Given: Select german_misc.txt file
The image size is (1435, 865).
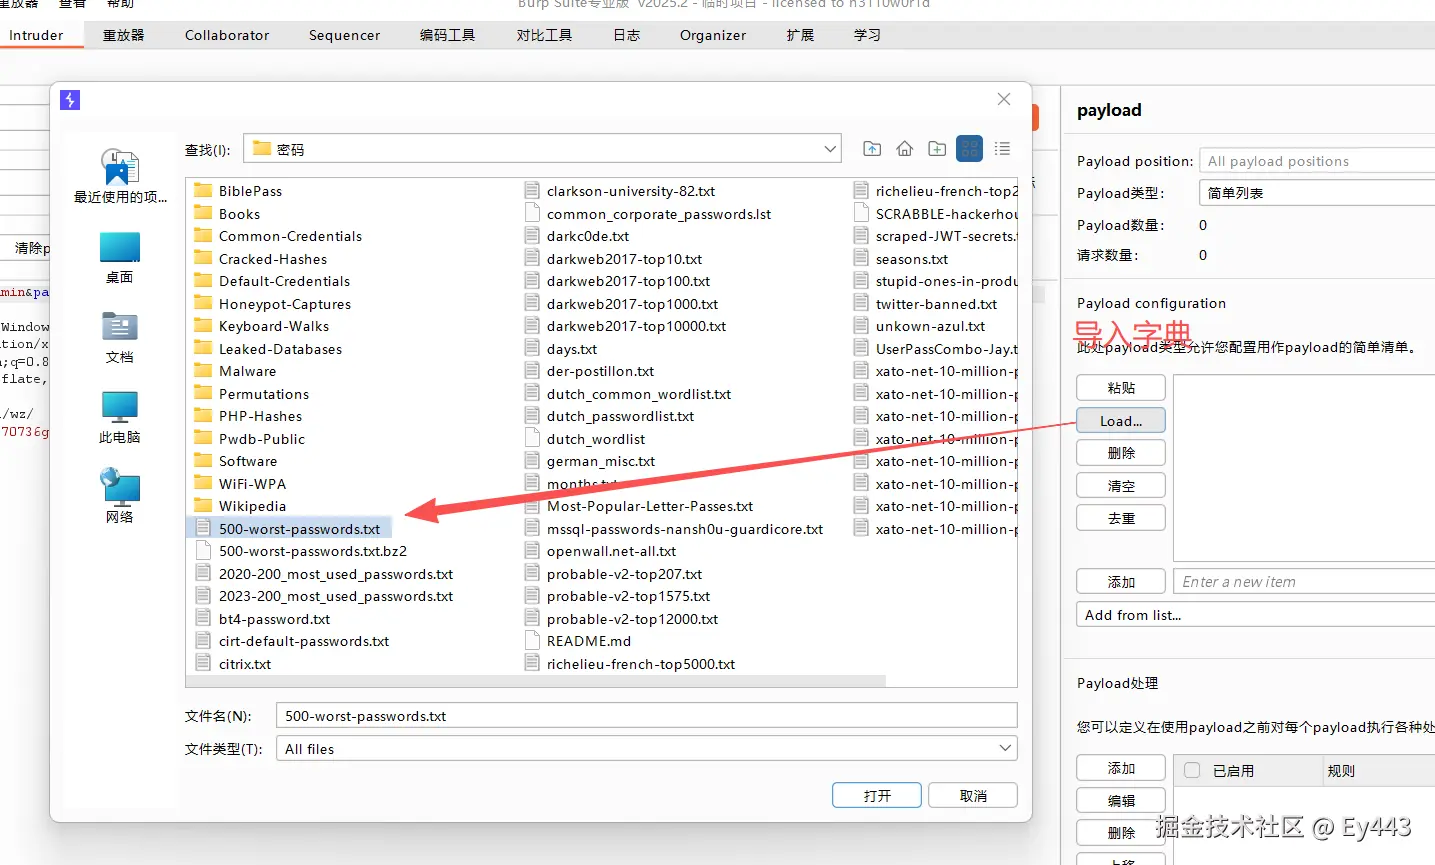Looking at the screenshot, I should (591, 461).
